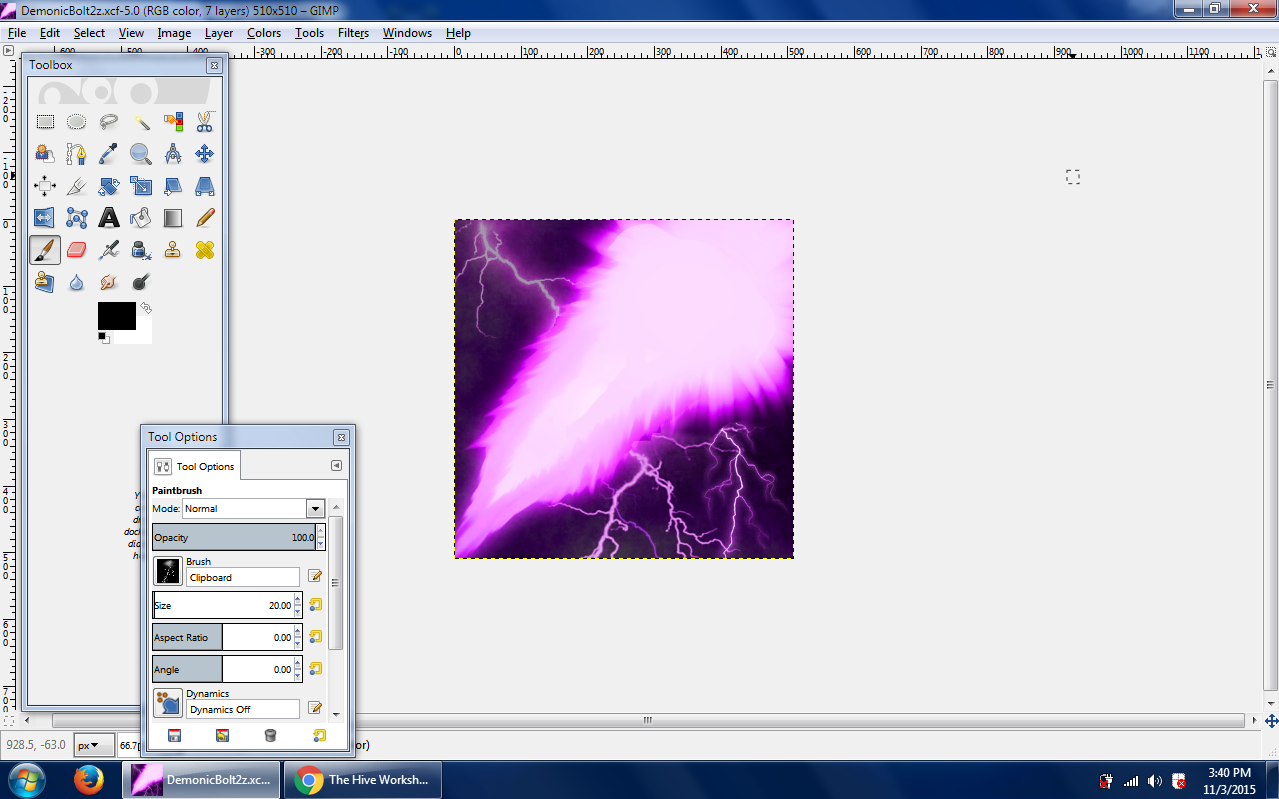Open the Filters menu
The image size is (1279, 799).
click(x=353, y=33)
